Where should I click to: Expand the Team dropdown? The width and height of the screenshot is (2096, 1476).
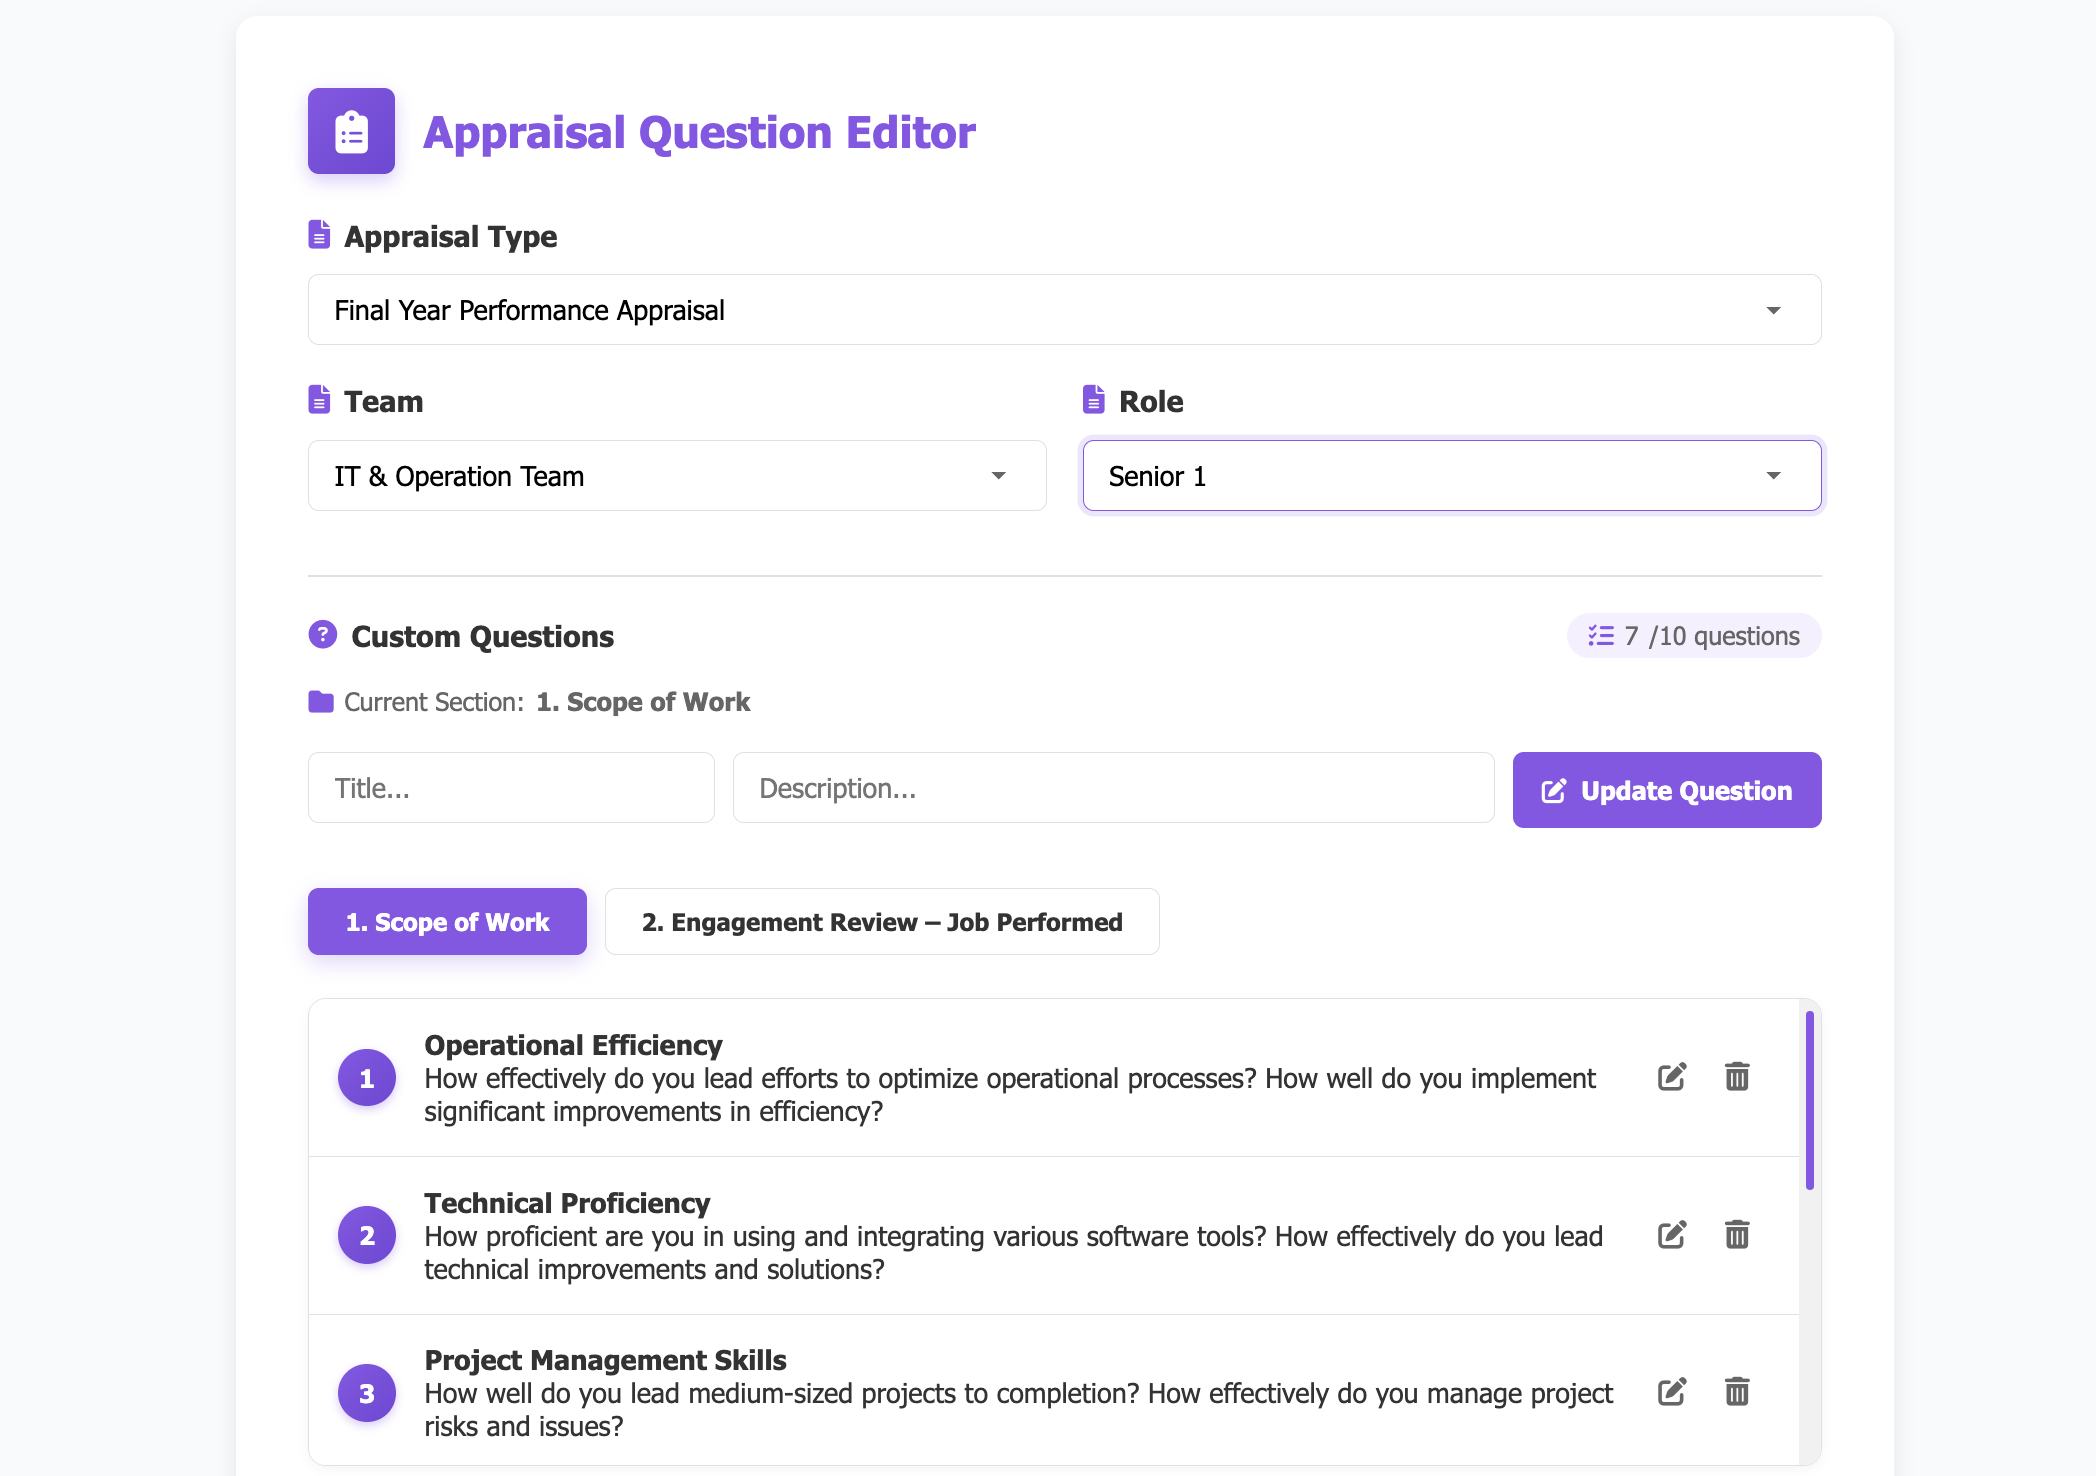tap(677, 476)
